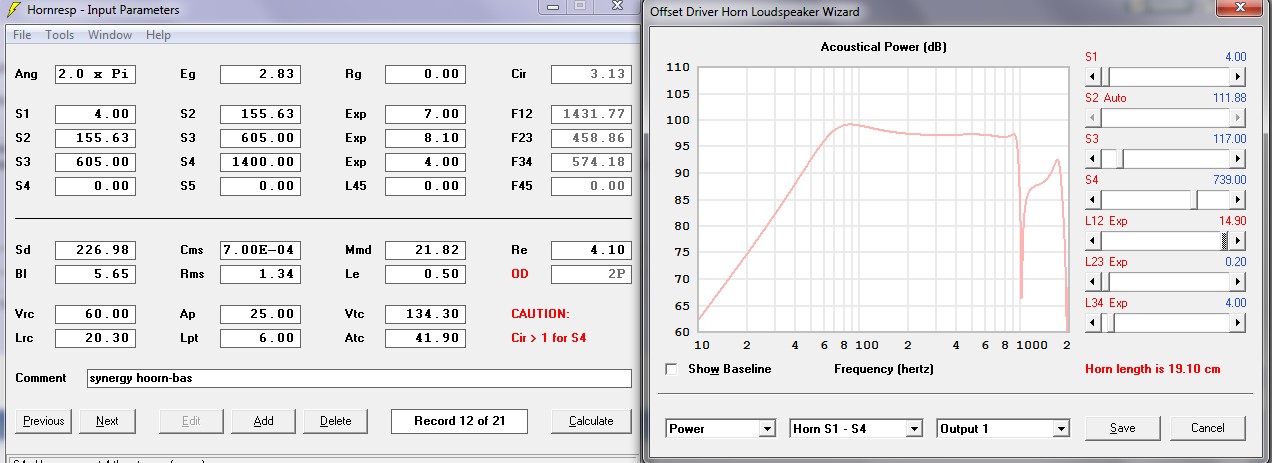Click the L34 Exp slider right arrow

click(1238, 323)
